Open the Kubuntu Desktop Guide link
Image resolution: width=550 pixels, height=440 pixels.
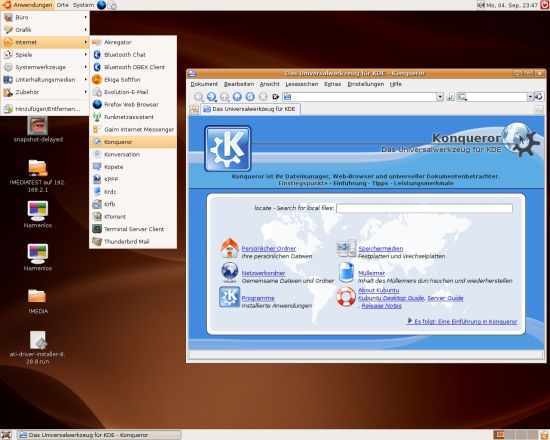[391, 298]
